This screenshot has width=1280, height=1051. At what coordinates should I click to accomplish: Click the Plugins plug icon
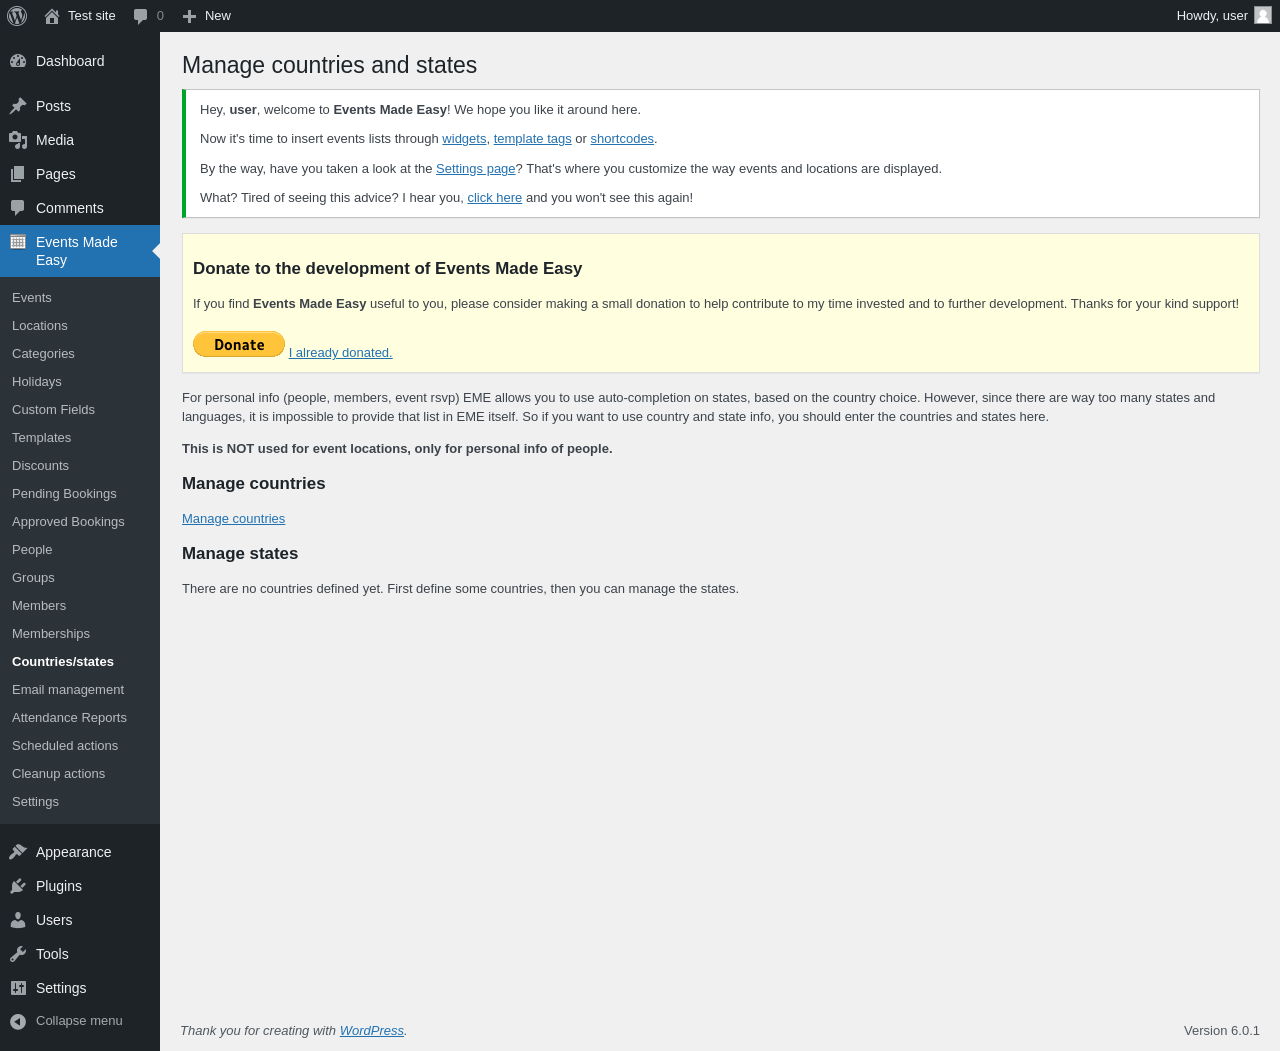(x=18, y=886)
